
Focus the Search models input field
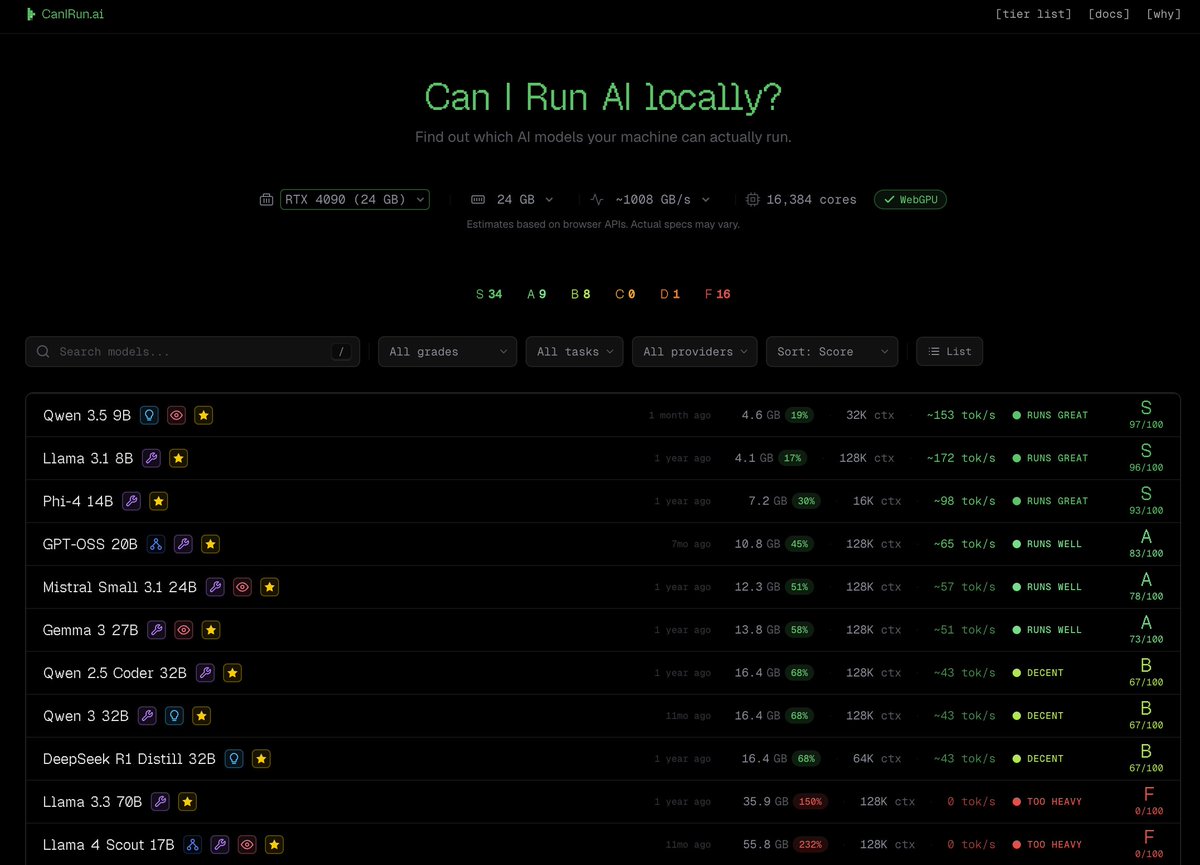click(x=192, y=352)
